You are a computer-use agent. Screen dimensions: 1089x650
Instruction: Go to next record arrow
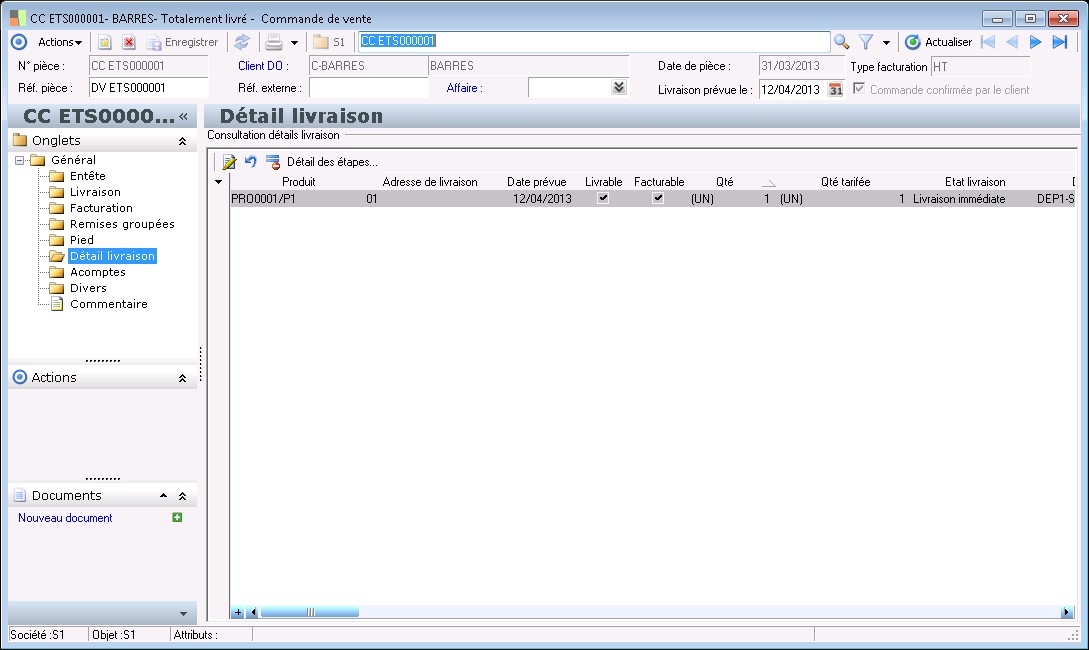1036,42
